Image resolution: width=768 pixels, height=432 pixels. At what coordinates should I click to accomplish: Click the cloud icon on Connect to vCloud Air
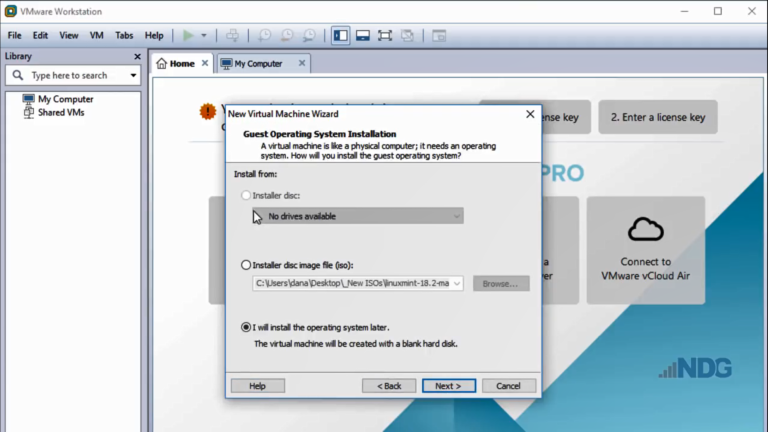pos(646,229)
